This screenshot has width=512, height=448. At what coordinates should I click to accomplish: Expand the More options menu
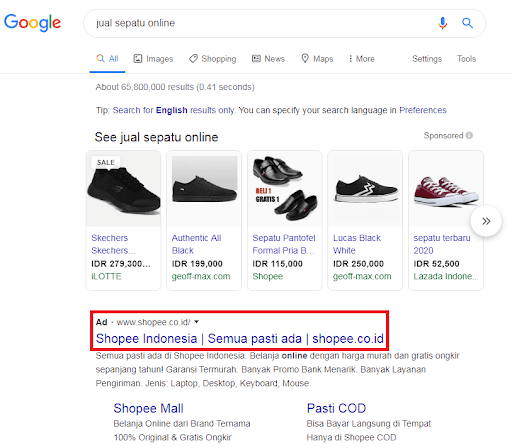click(x=361, y=59)
